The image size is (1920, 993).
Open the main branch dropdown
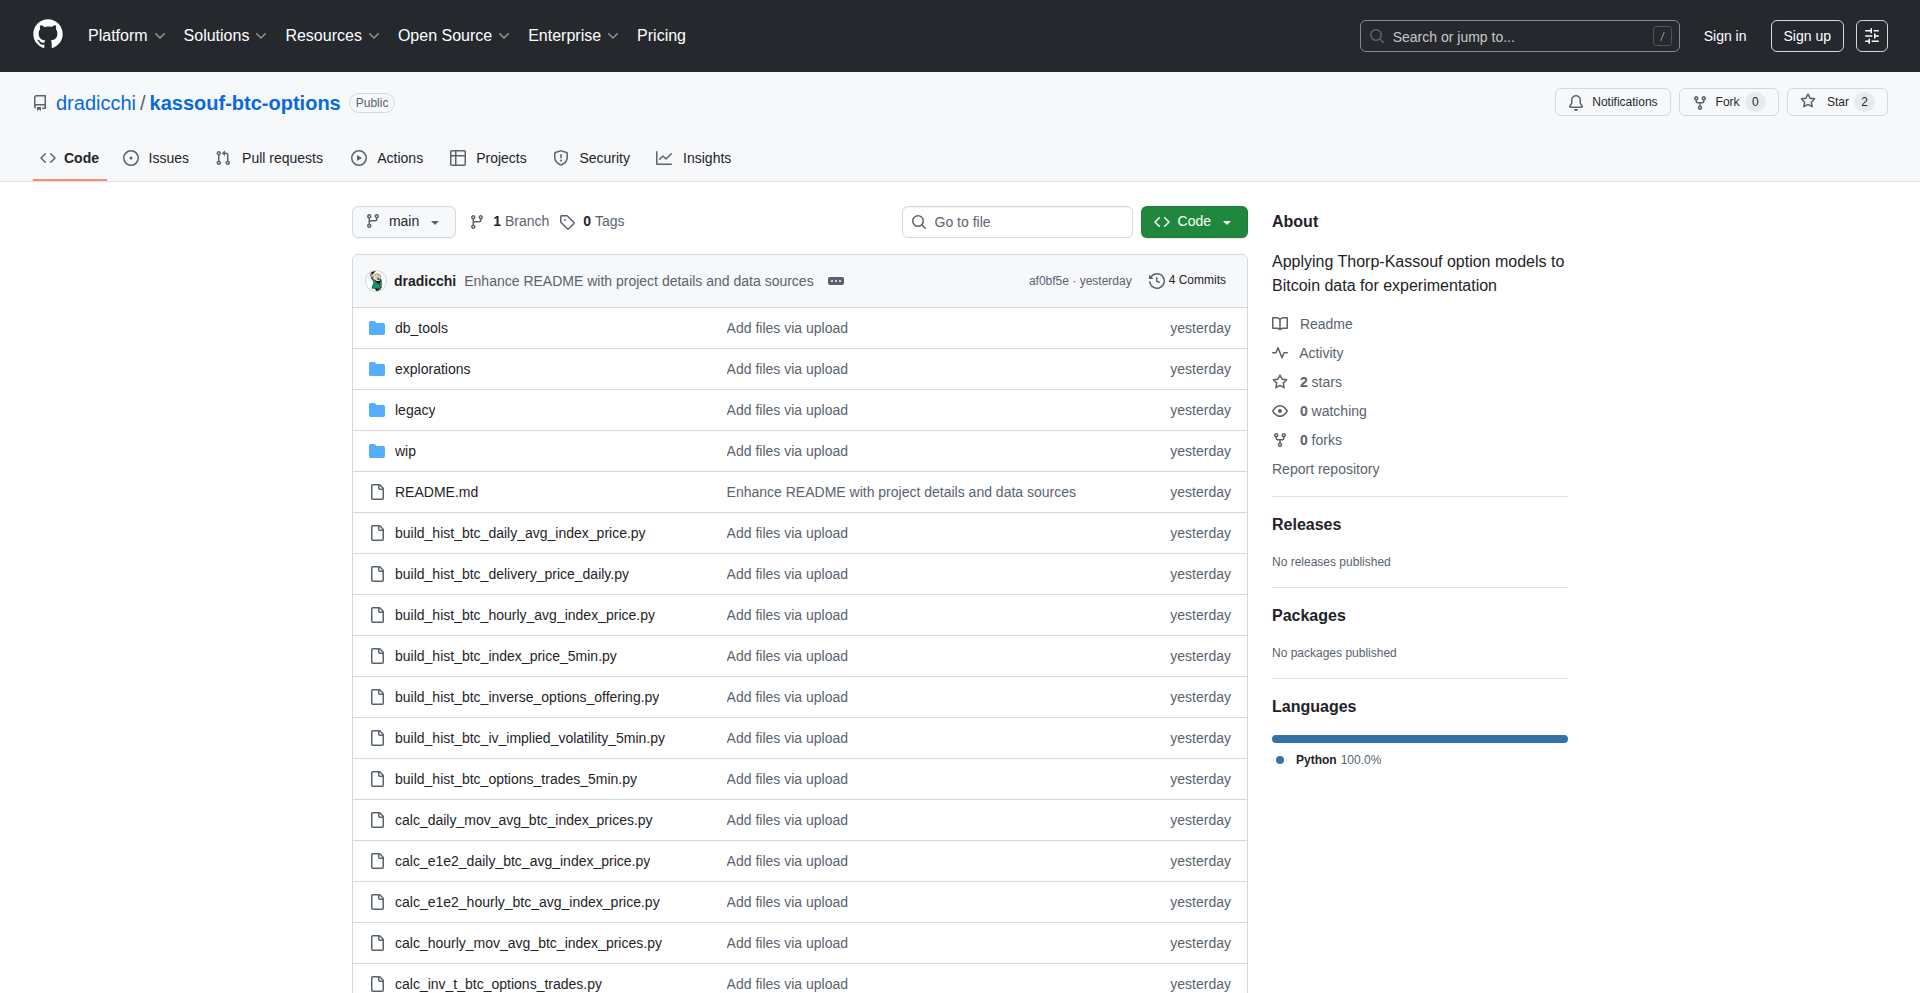coord(403,222)
